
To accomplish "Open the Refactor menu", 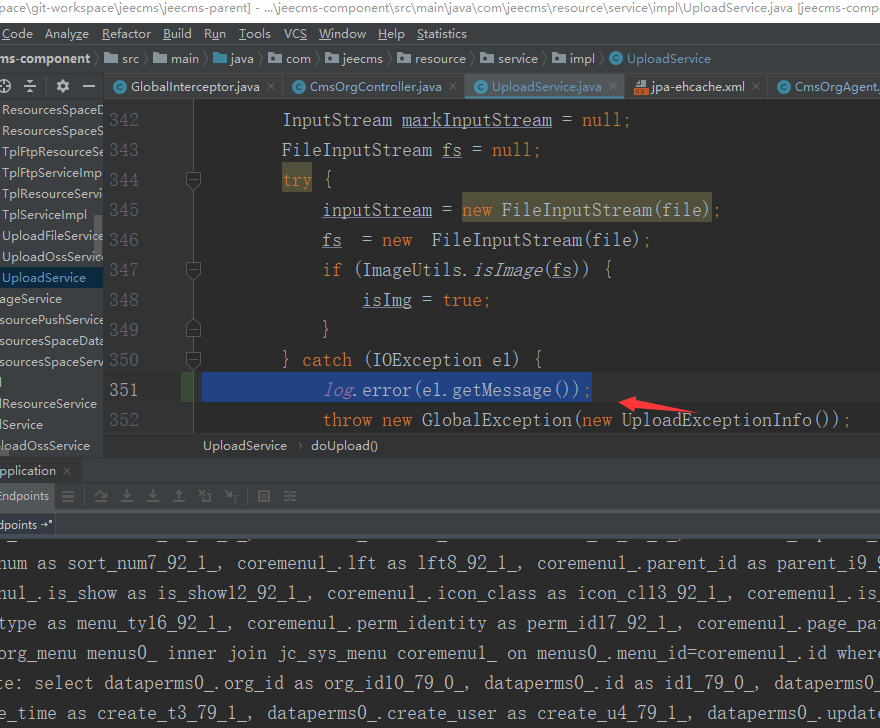I will tap(126, 34).
